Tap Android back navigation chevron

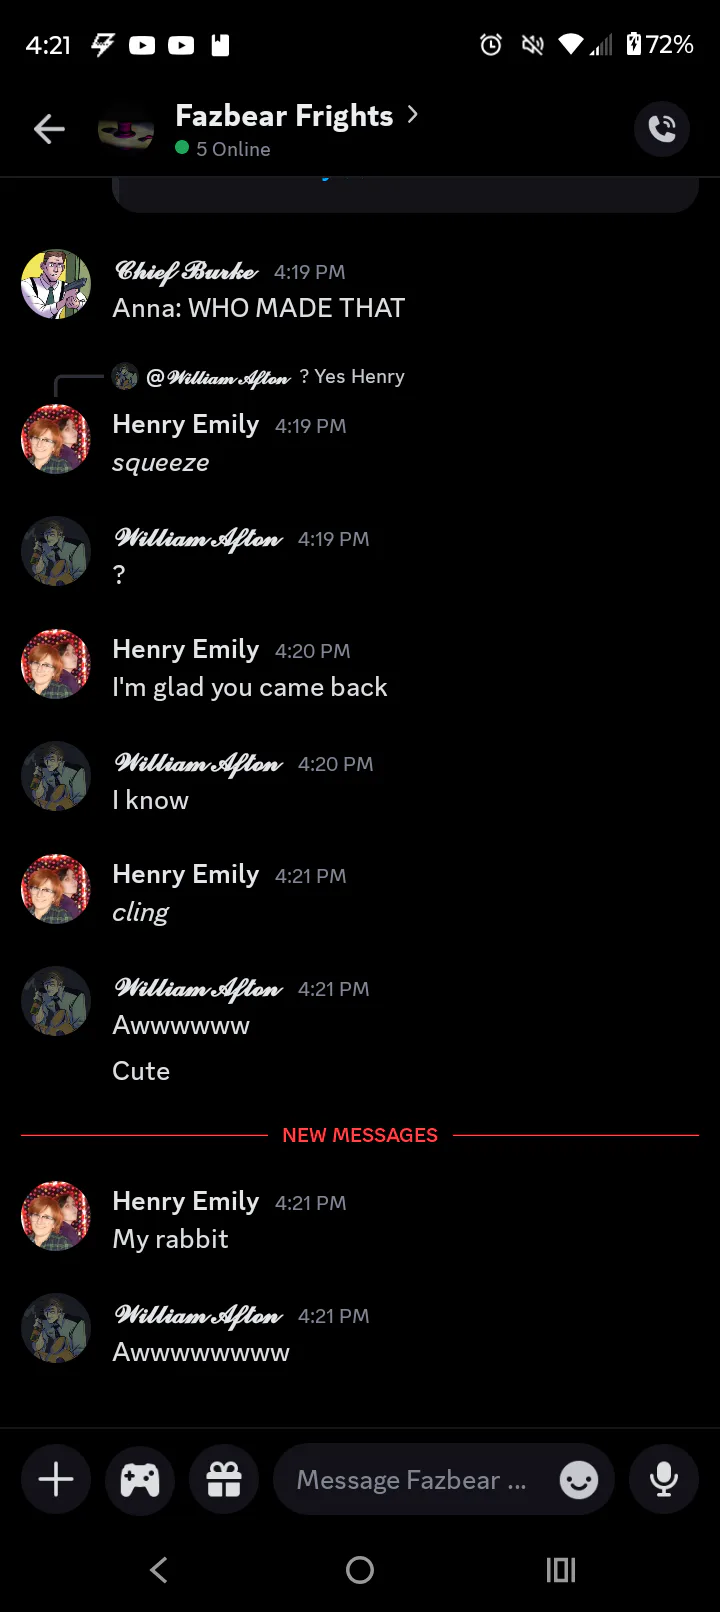pos(159,1570)
